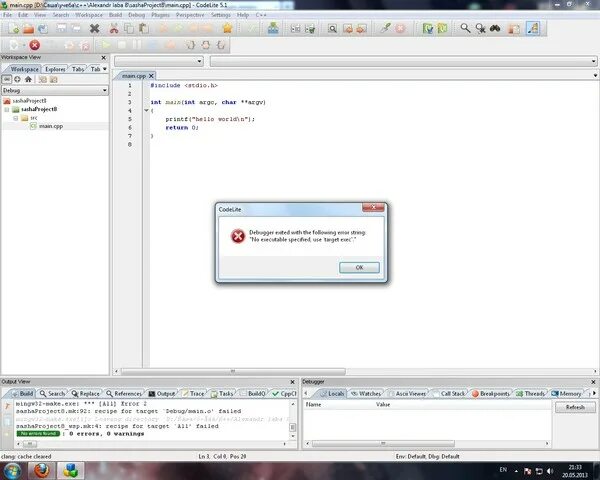Viewport: 600px width, 480px height.
Task: Open the Plugins menu
Action: (x=160, y=15)
